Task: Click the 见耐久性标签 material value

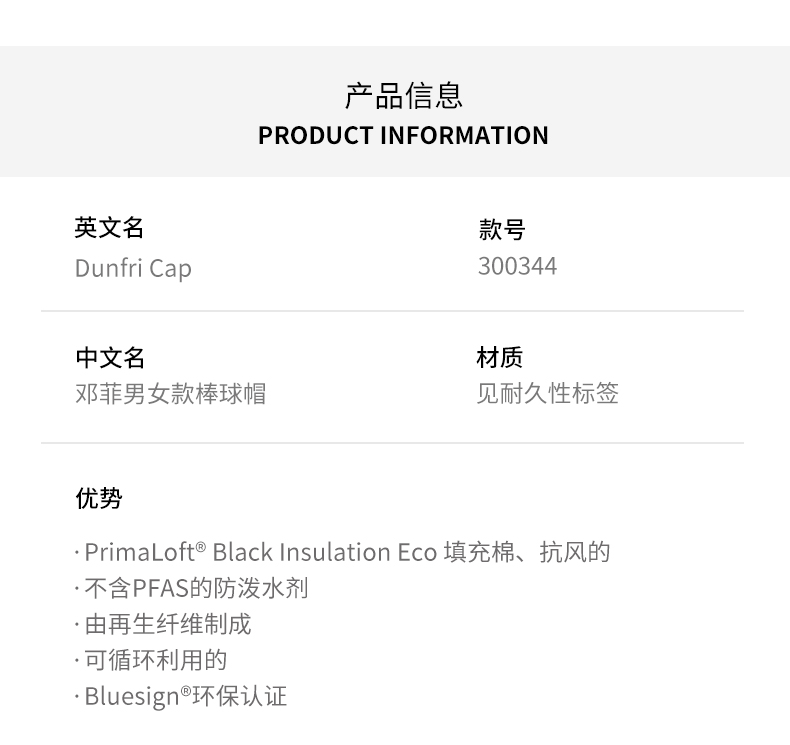Action: [x=547, y=393]
